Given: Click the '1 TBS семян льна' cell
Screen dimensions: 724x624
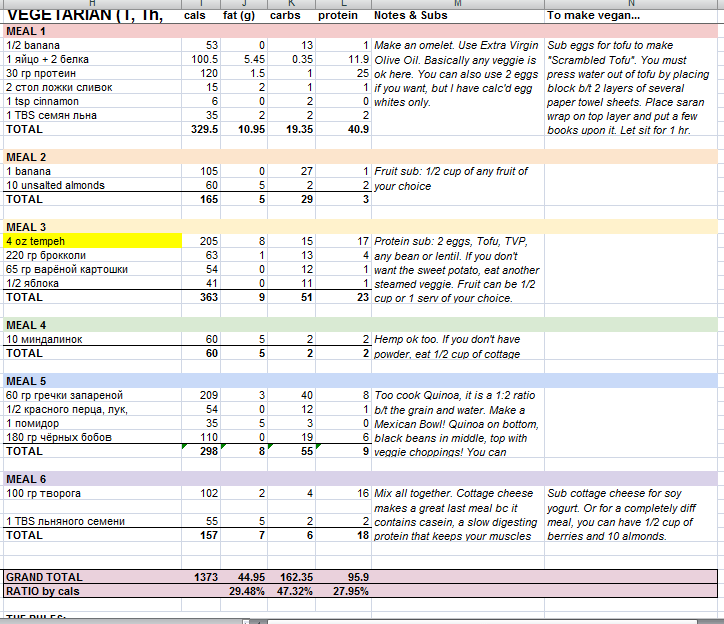Looking at the screenshot, I should [92, 115].
